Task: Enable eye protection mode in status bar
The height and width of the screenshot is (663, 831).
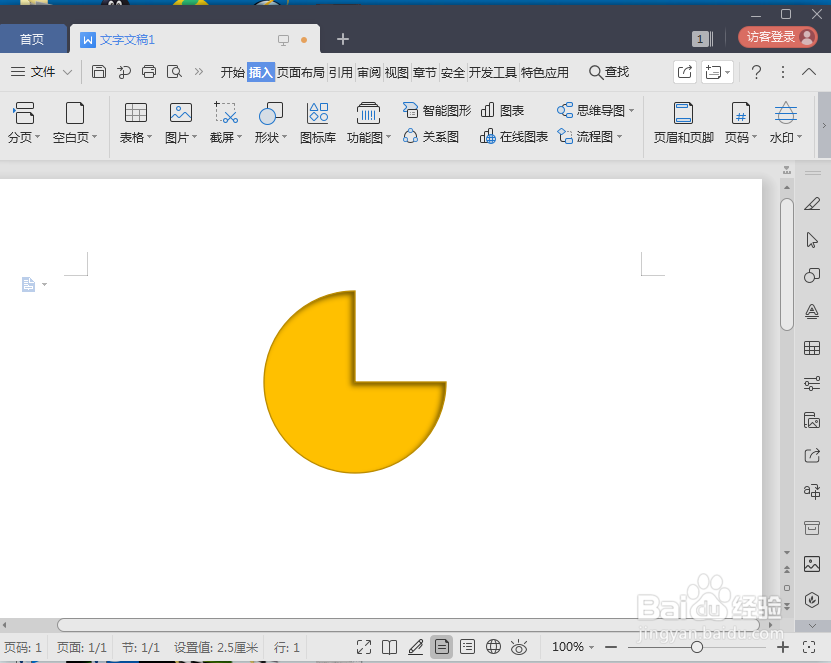Action: [x=519, y=647]
